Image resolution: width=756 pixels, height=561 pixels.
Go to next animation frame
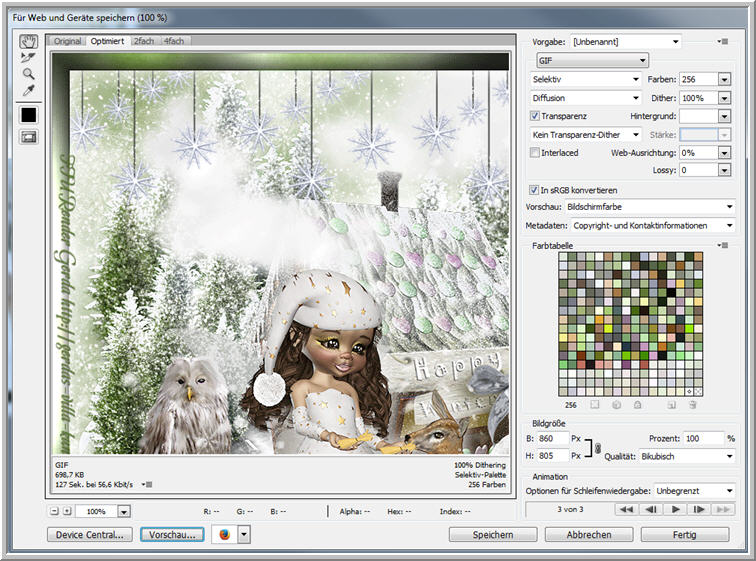[699, 509]
